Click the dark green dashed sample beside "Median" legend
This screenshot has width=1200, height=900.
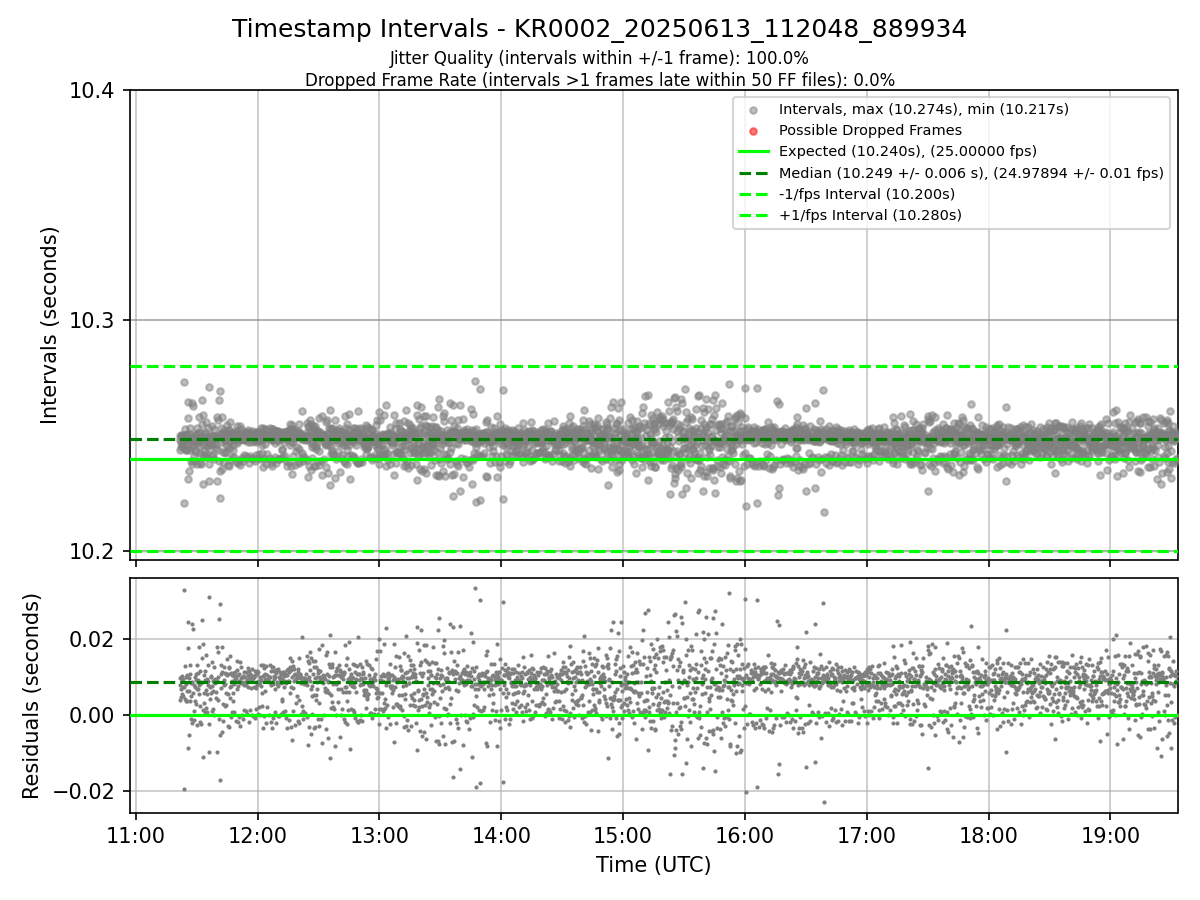pos(754,173)
